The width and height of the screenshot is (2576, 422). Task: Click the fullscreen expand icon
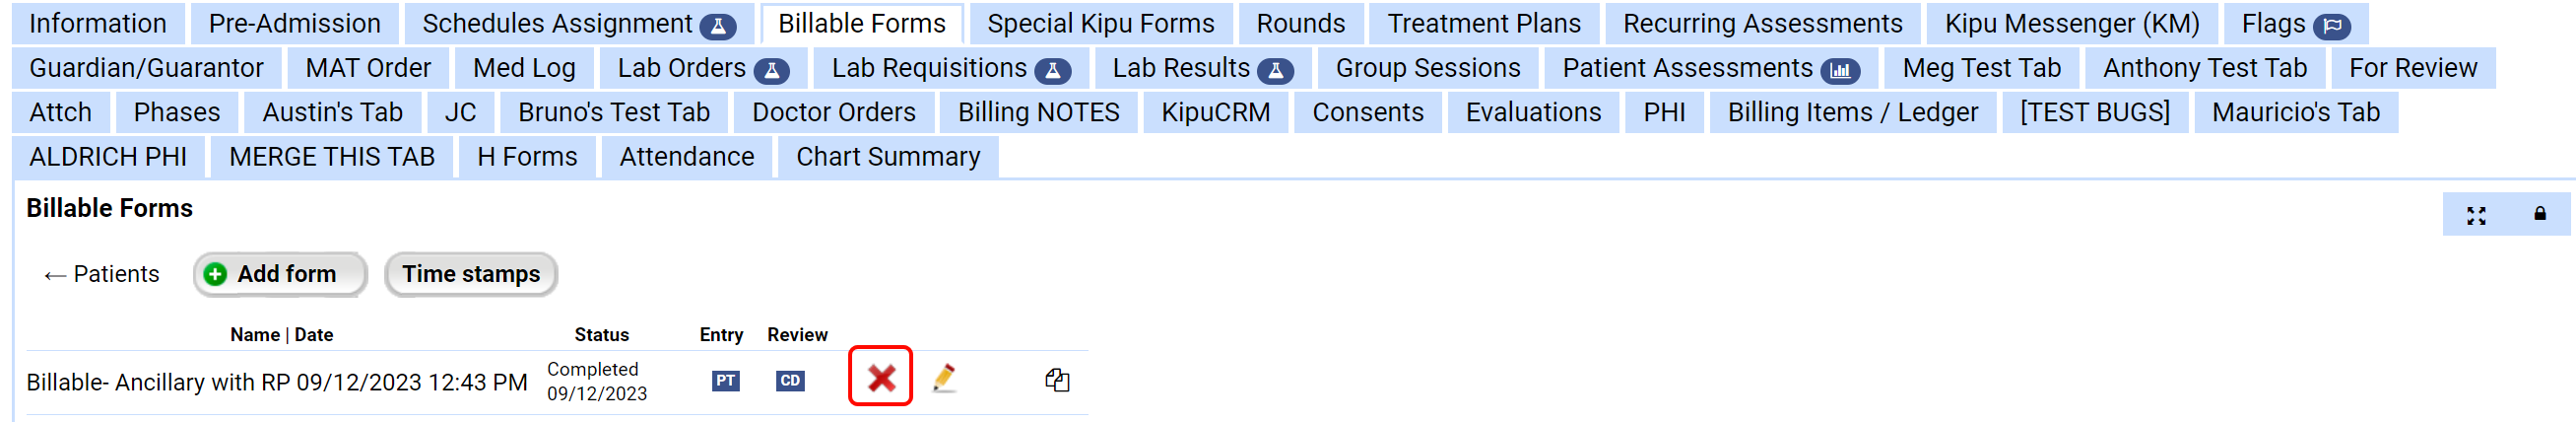[2475, 215]
